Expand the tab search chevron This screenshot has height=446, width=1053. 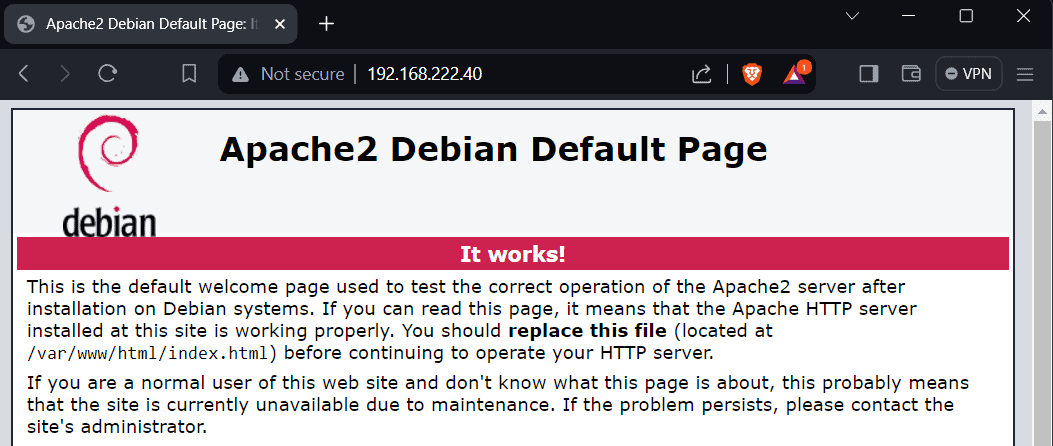[x=852, y=16]
